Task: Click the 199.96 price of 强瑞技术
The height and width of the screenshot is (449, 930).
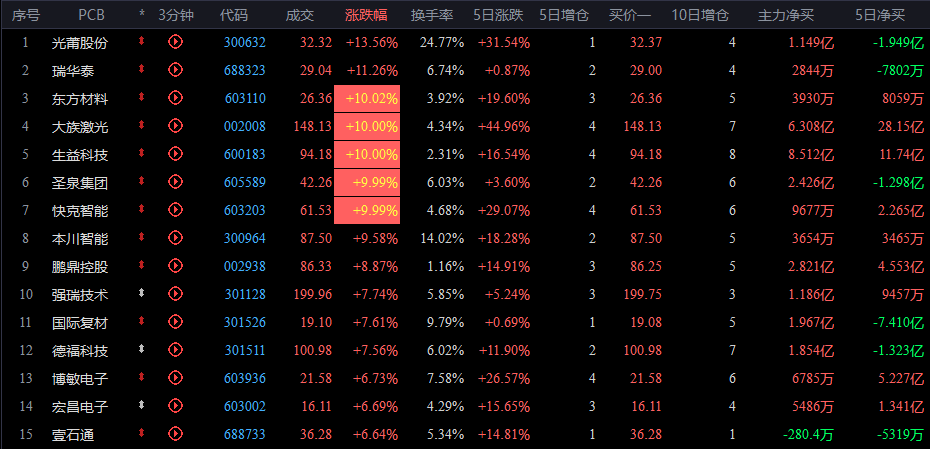Action: tap(313, 295)
